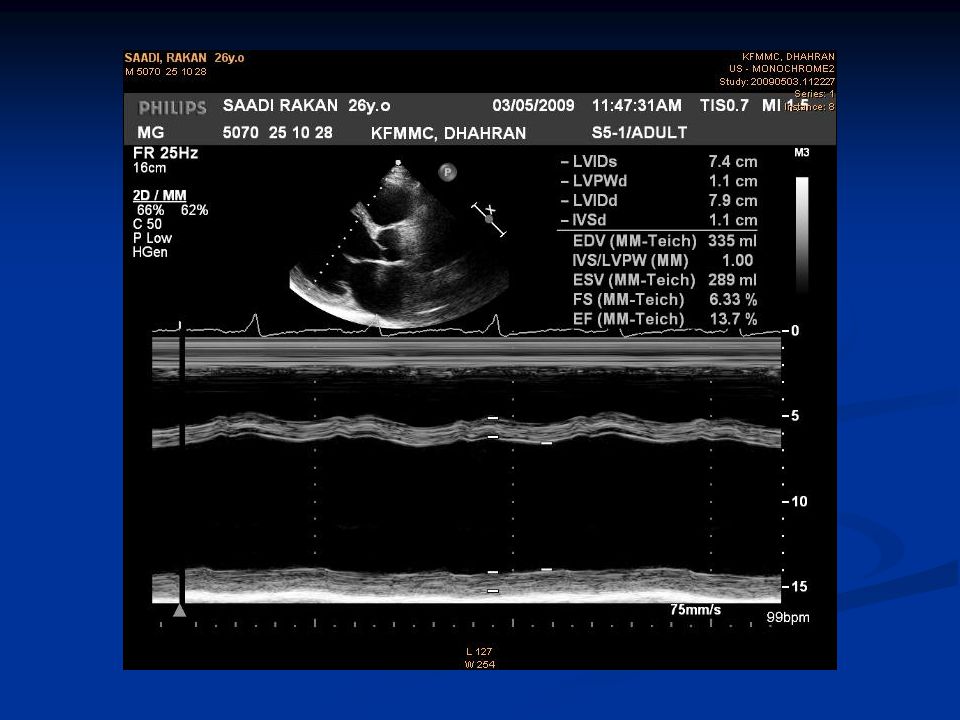Viewport: 960px width, 720px height.
Task: Click the TIS0.7 thermal index readout
Action: (724, 105)
